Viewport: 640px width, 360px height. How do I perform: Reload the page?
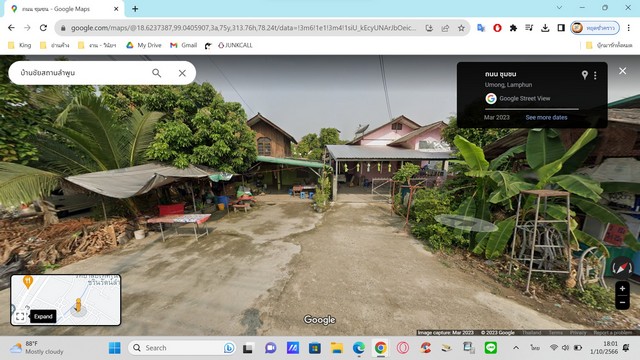click(x=43, y=28)
